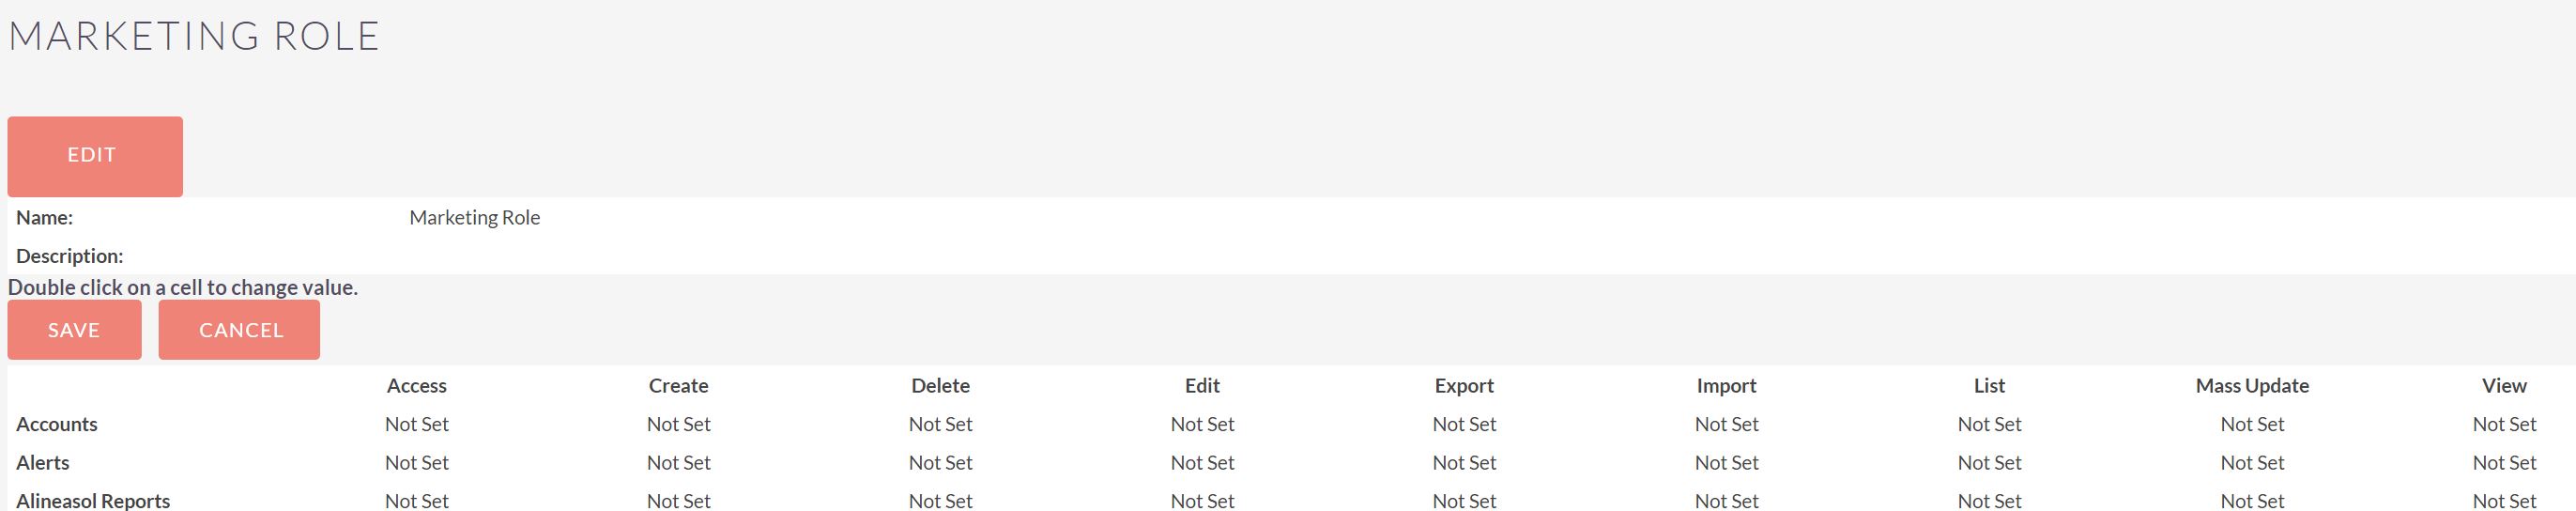Cancel the role permission changes
The height and width of the screenshot is (511, 2576).
[x=239, y=330]
